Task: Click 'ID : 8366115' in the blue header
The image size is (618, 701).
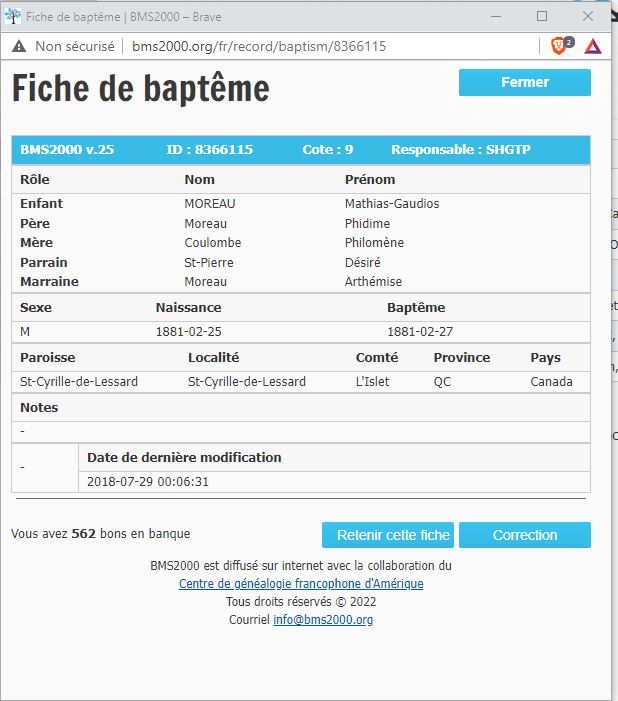Action: coord(210,150)
